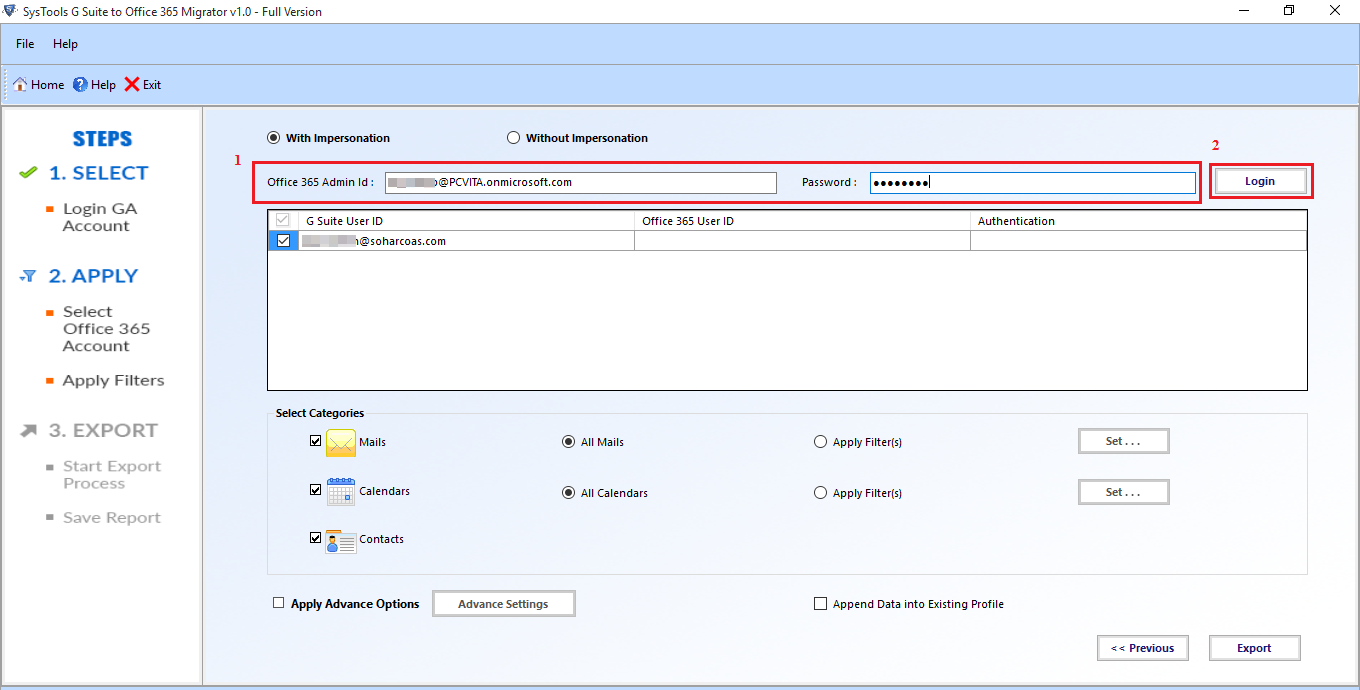Select the @soharcoas.com user ID cell

click(x=466, y=241)
